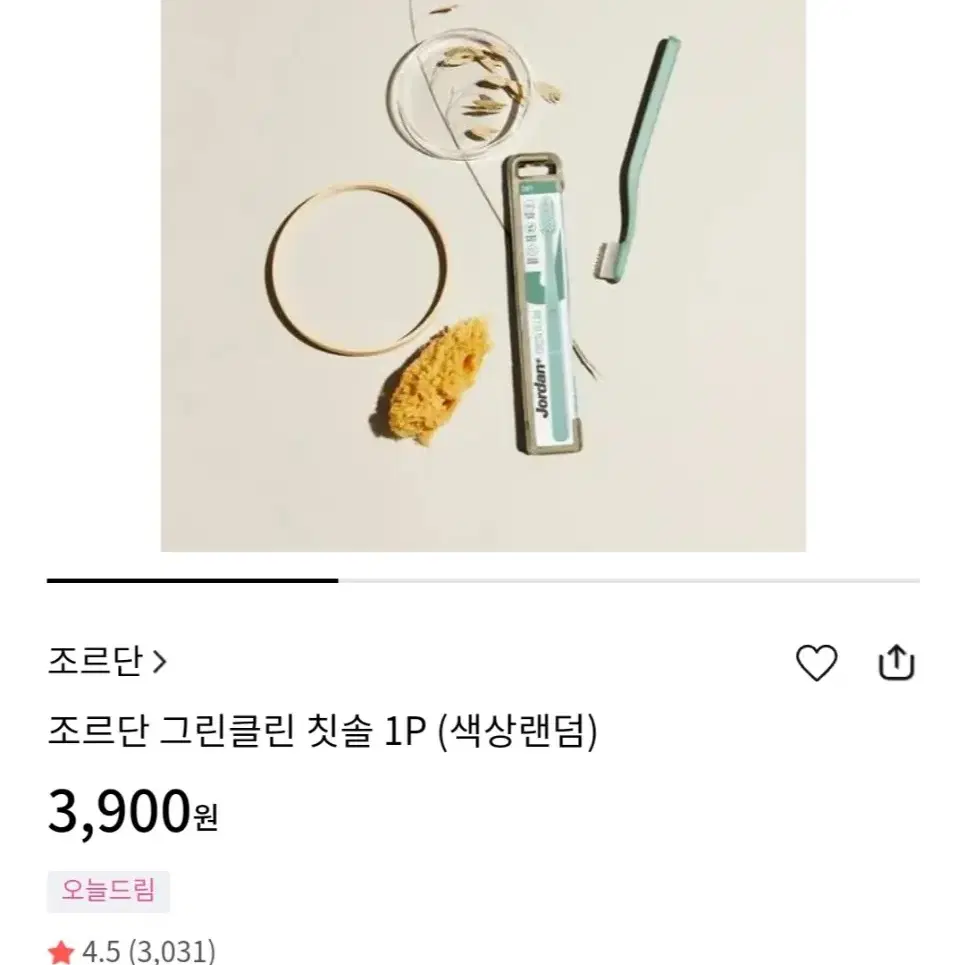This screenshot has width=965, height=965.
Task: Select the 4.5 rating score text
Action: pos(101,951)
